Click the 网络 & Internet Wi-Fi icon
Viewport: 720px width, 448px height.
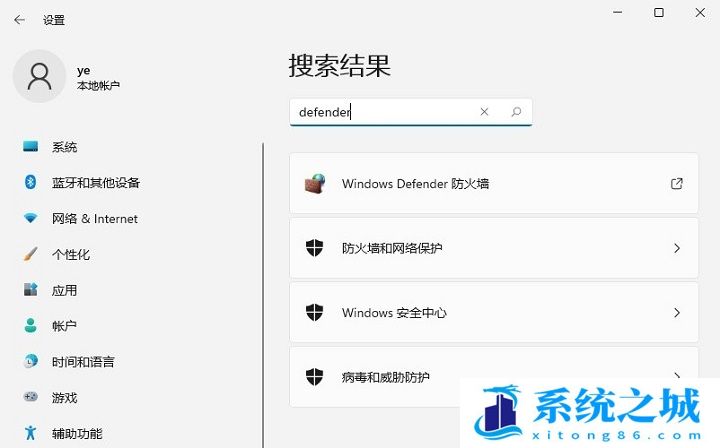31,219
